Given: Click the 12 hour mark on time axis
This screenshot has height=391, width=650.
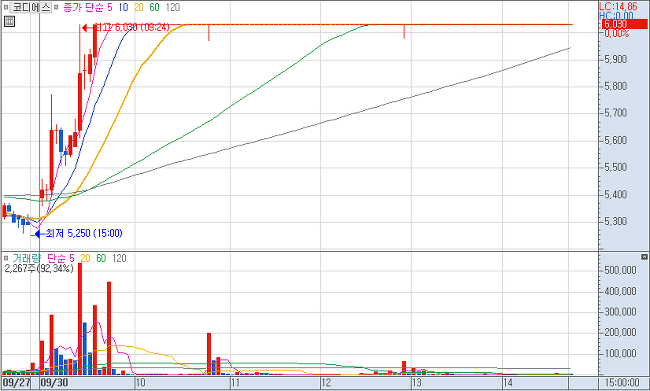Looking at the screenshot, I should pos(326,382).
